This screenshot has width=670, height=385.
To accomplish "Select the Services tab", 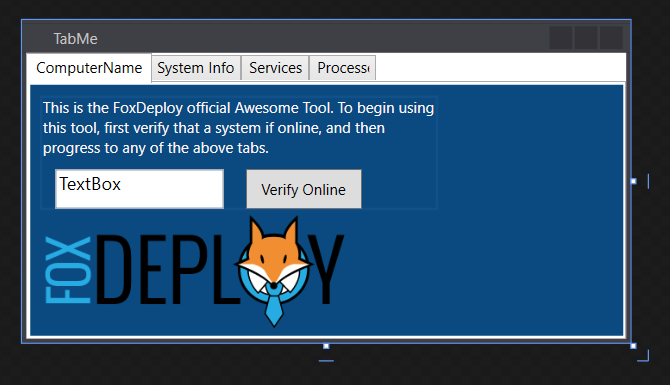I will [275, 68].
